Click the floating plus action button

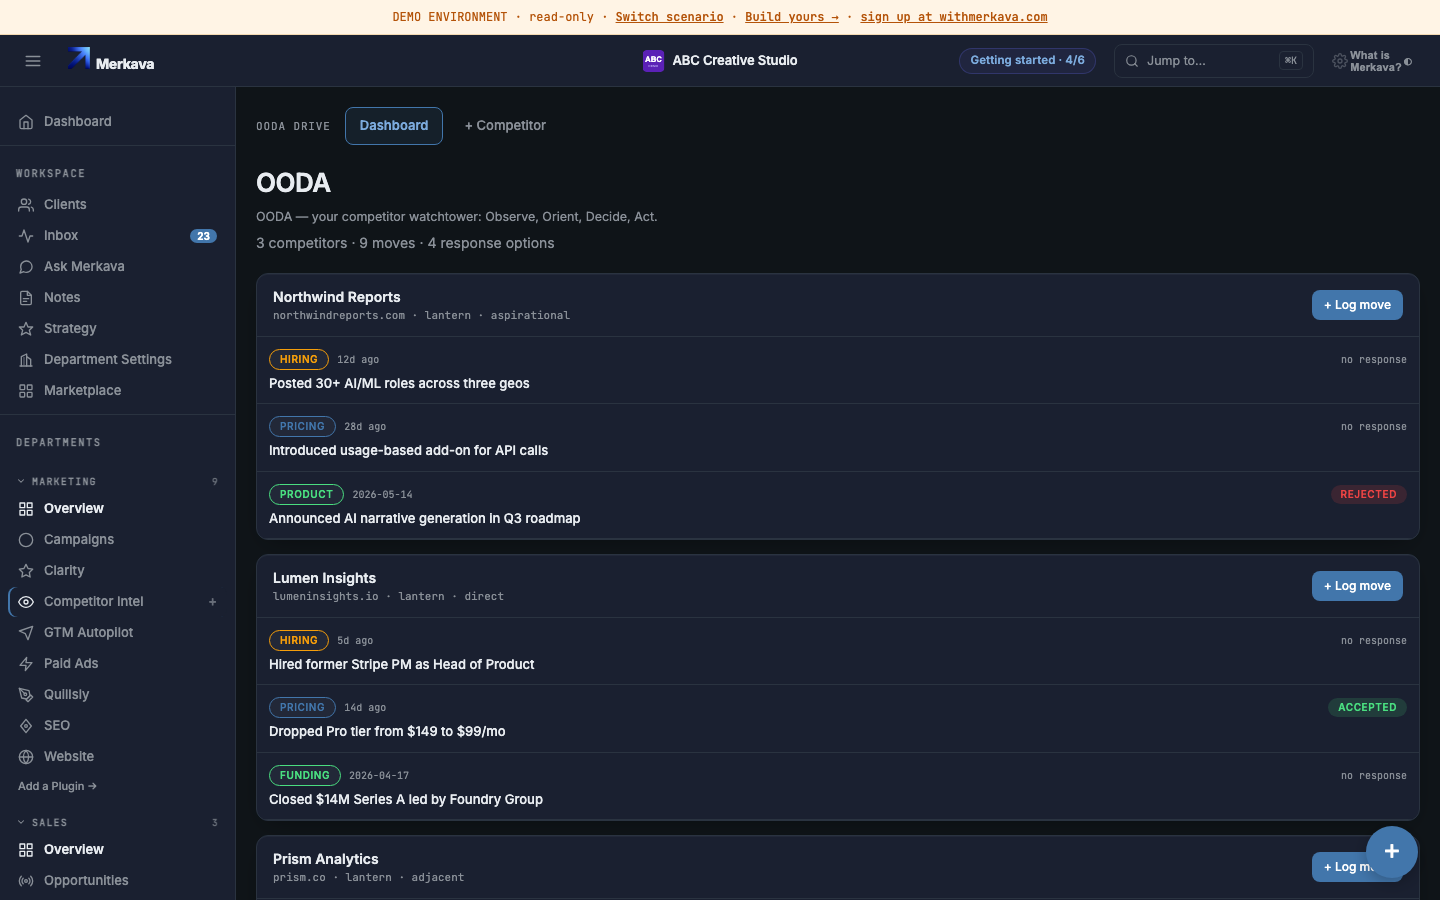pos(1392,852)
